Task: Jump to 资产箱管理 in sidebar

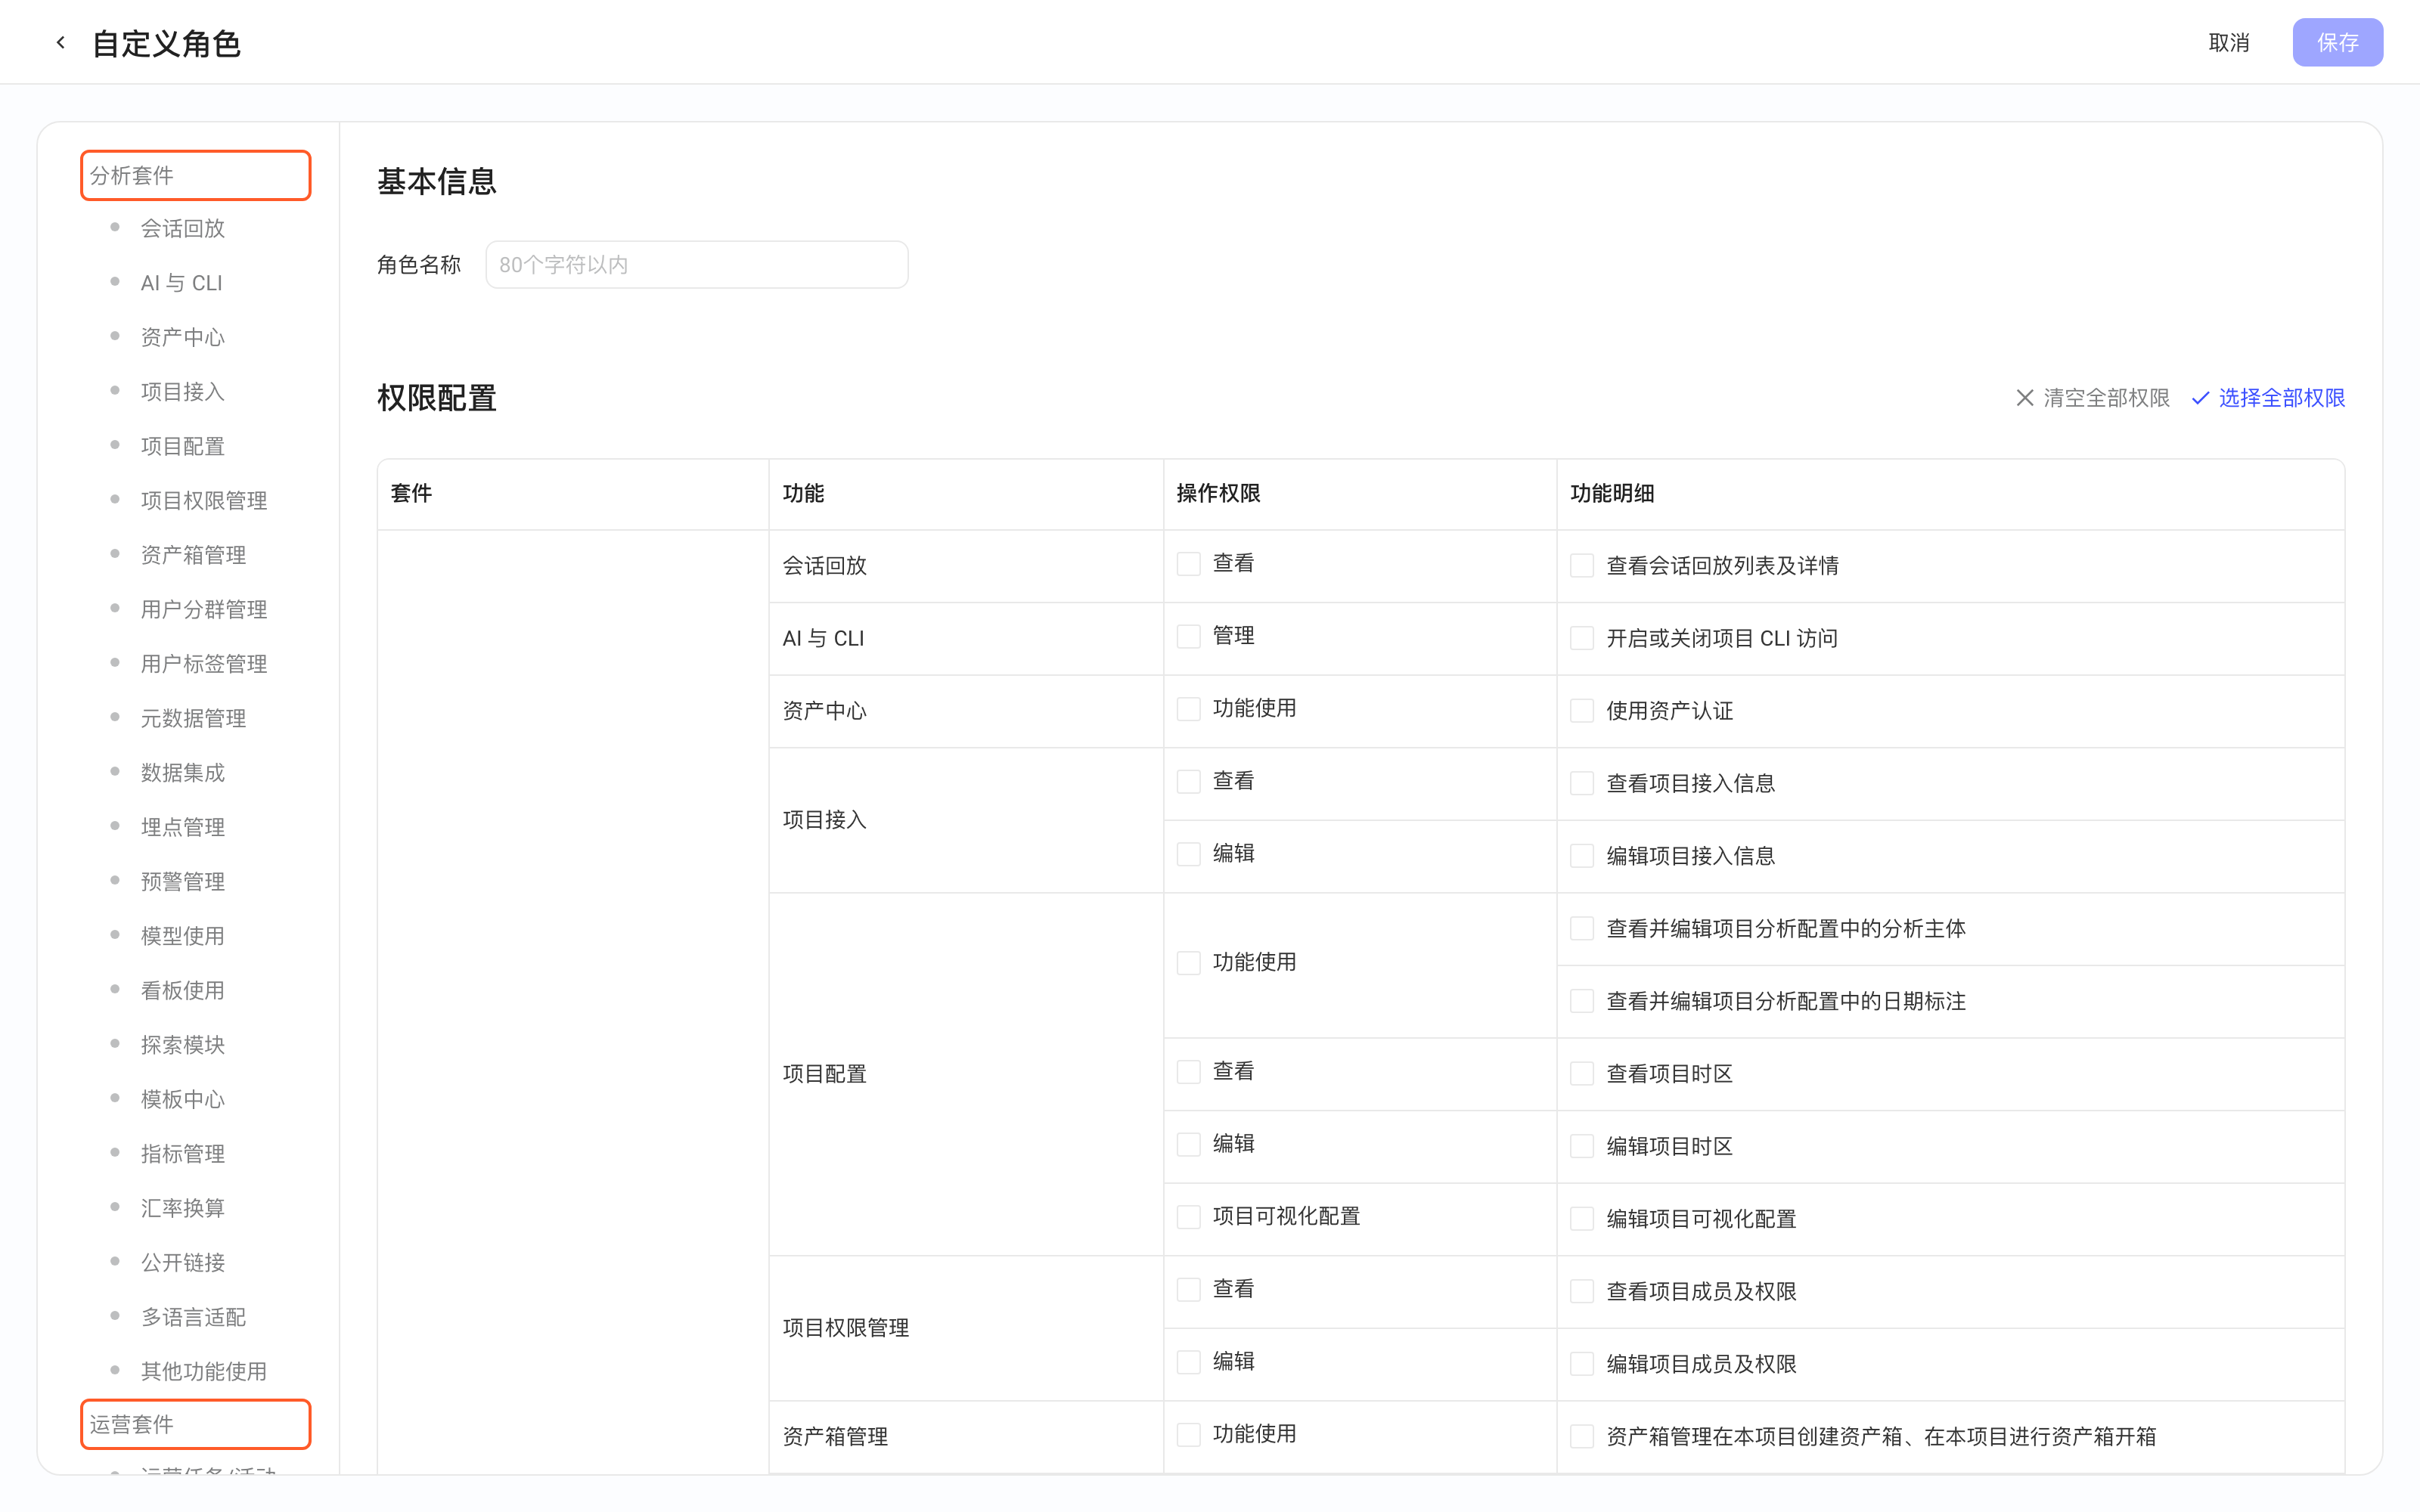Action: click(193, 555)
